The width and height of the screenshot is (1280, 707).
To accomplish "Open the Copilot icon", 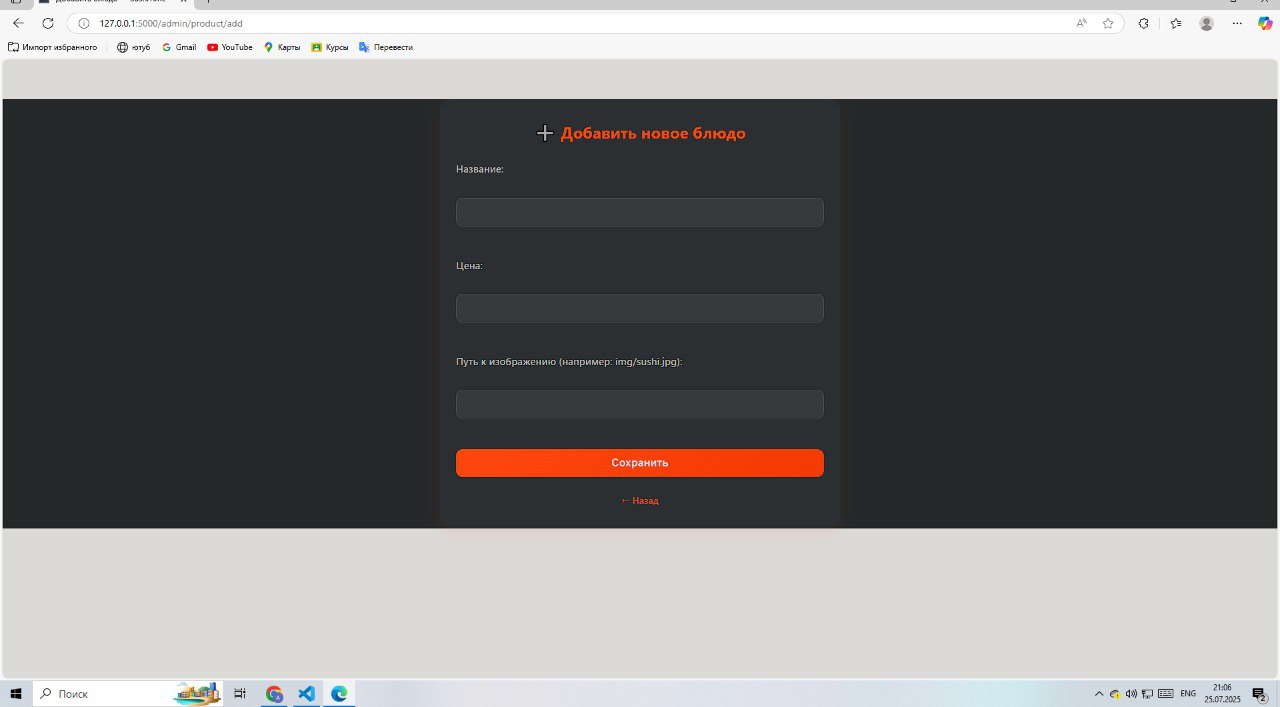I will point(1265,23).
